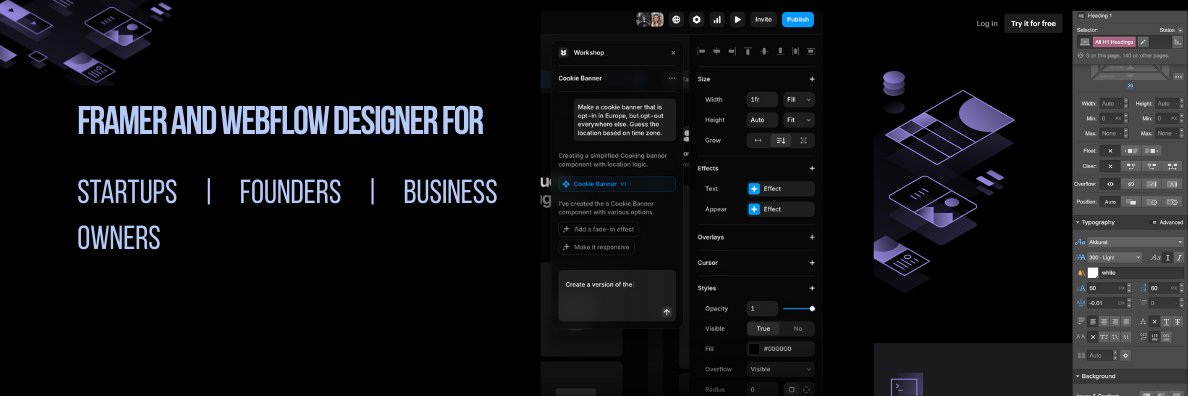
Task: Set Visible to True
Action: pyautogui.click(x=764, y=329)
